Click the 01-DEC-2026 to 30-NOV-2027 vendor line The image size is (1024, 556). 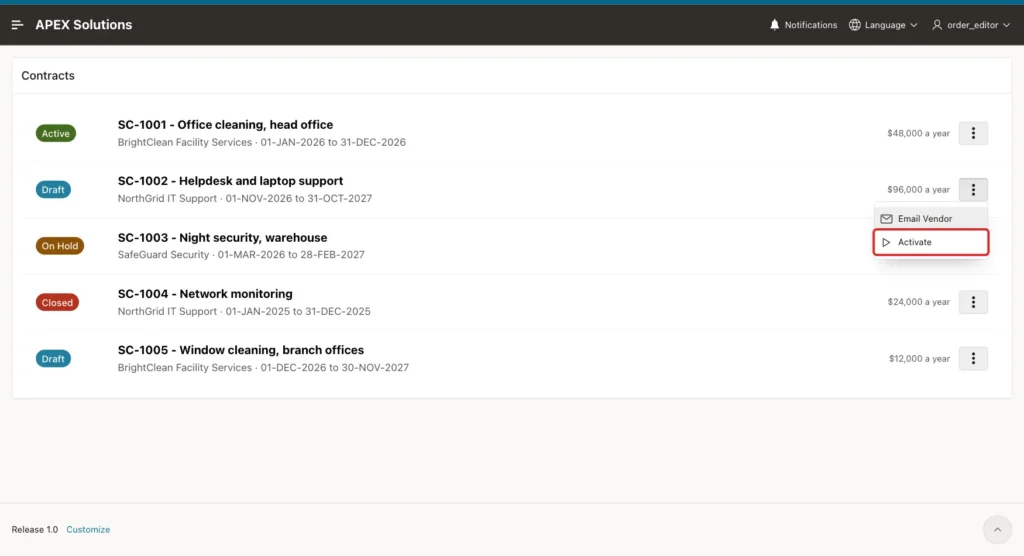263,368
